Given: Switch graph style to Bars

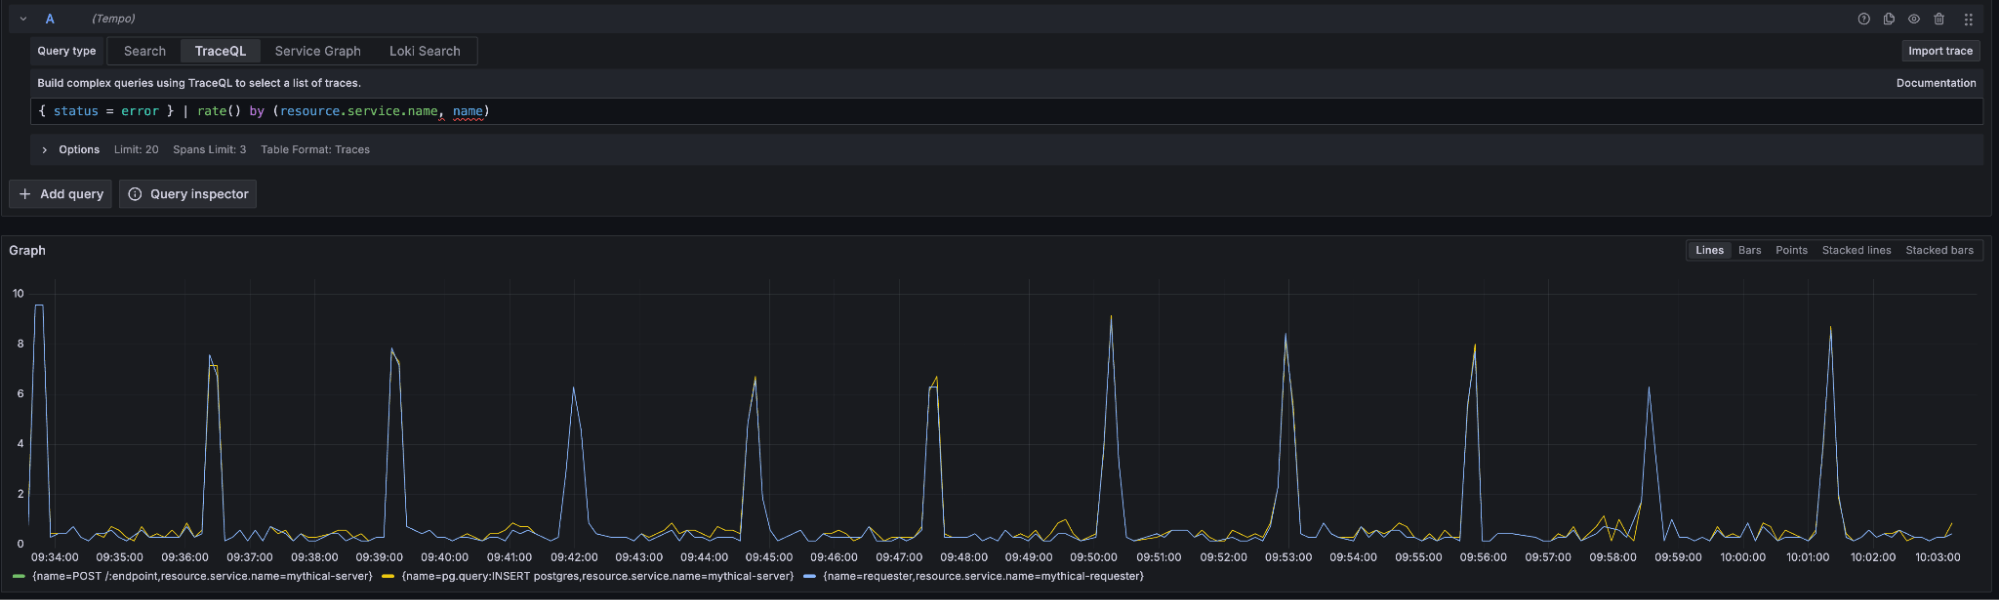Looking at the screenshot, I should click(x=1749, y=250).
